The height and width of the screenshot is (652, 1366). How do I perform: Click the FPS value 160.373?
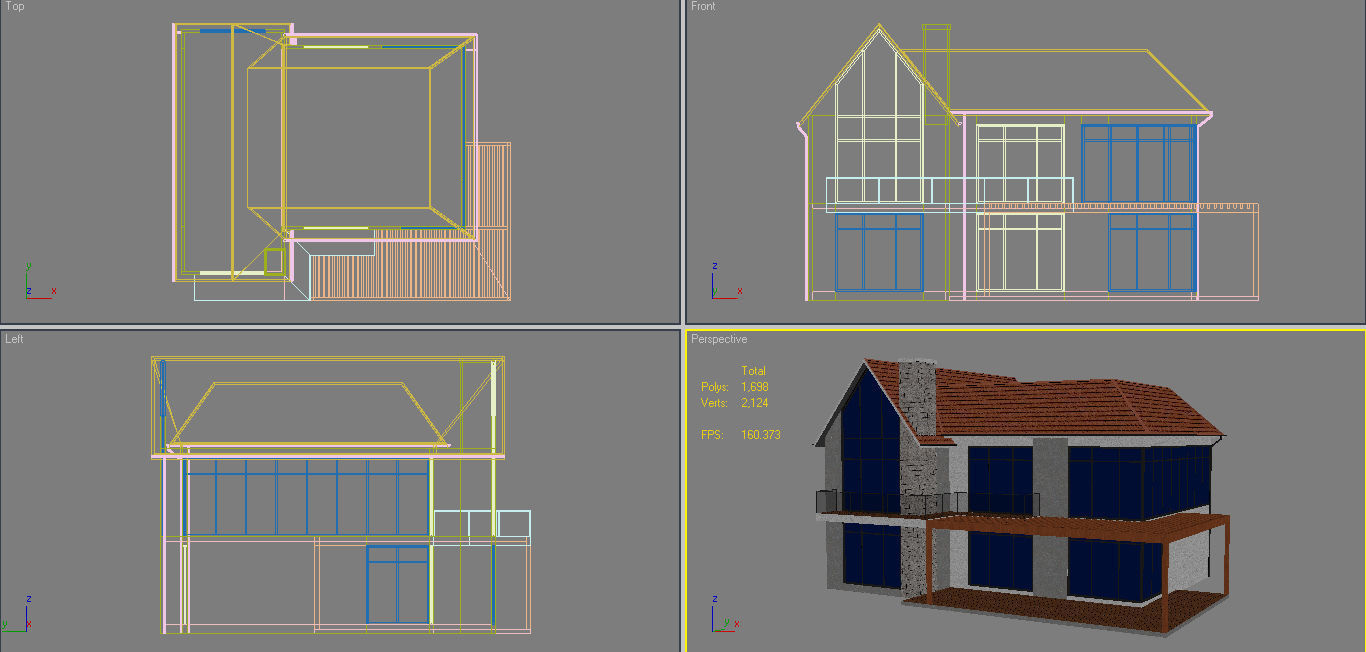point(761,435)
